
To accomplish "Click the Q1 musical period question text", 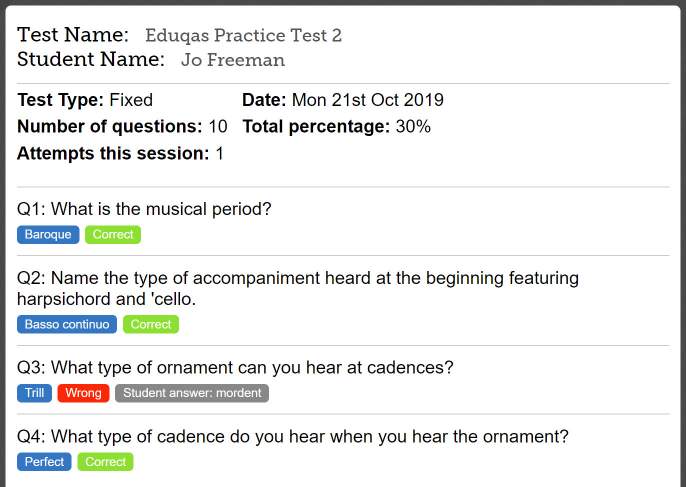I will (x=144, y=209).
